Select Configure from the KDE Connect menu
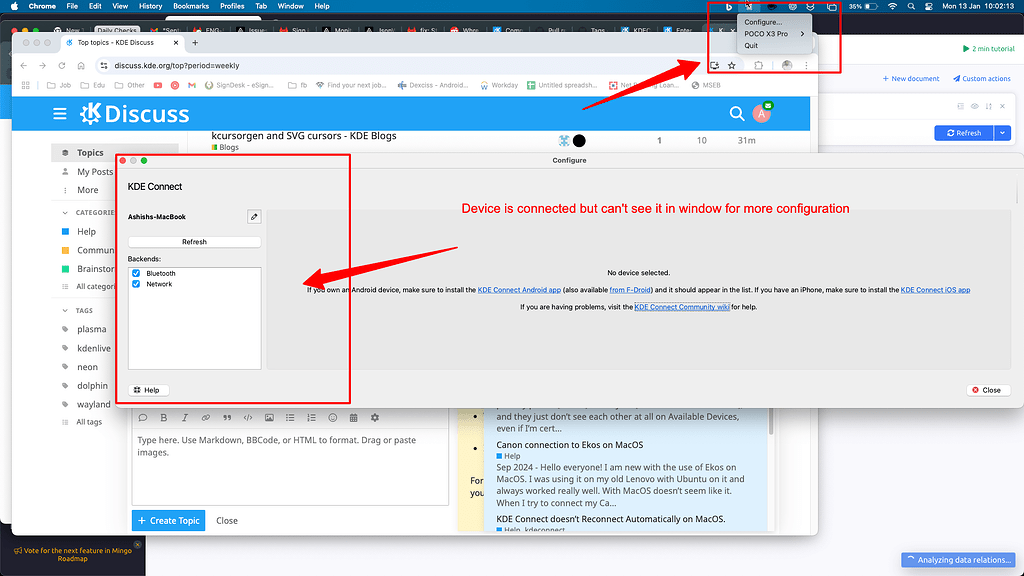 click(763, 21)
